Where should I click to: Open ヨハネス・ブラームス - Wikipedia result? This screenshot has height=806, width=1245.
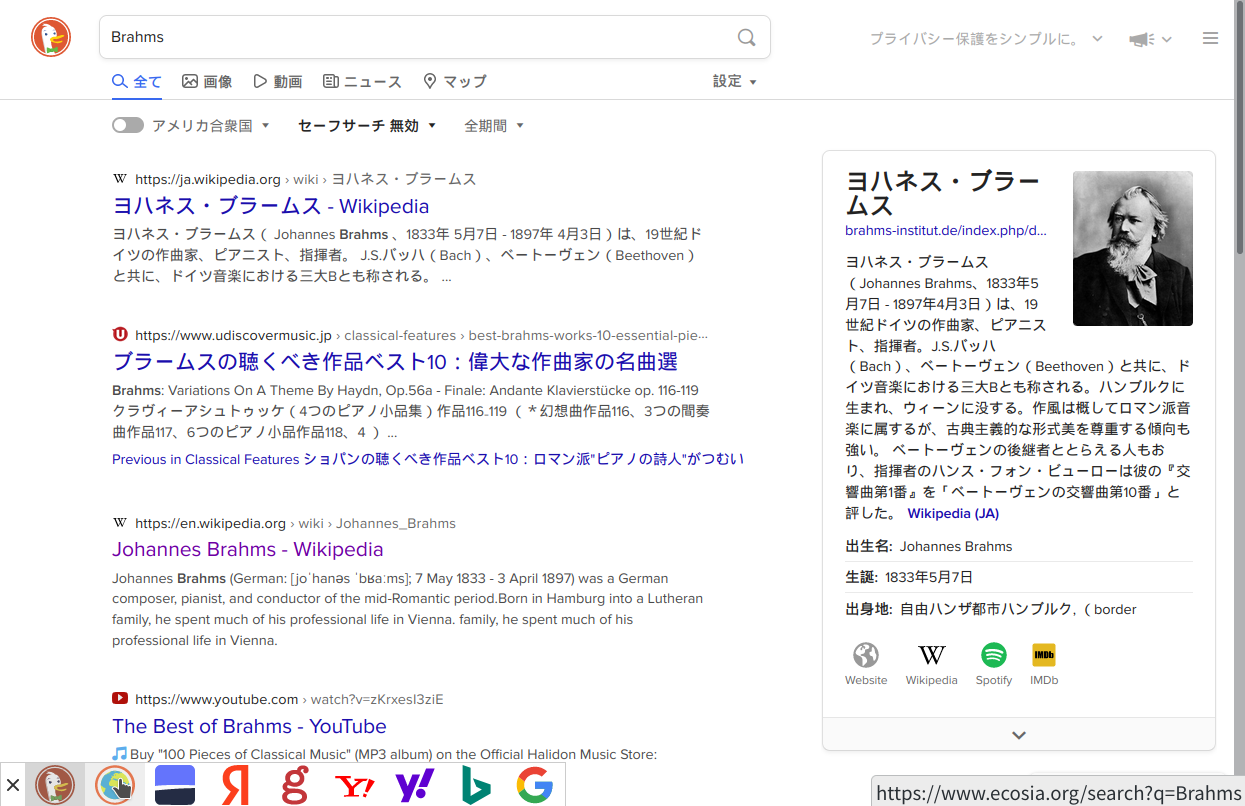pos(271,206)
